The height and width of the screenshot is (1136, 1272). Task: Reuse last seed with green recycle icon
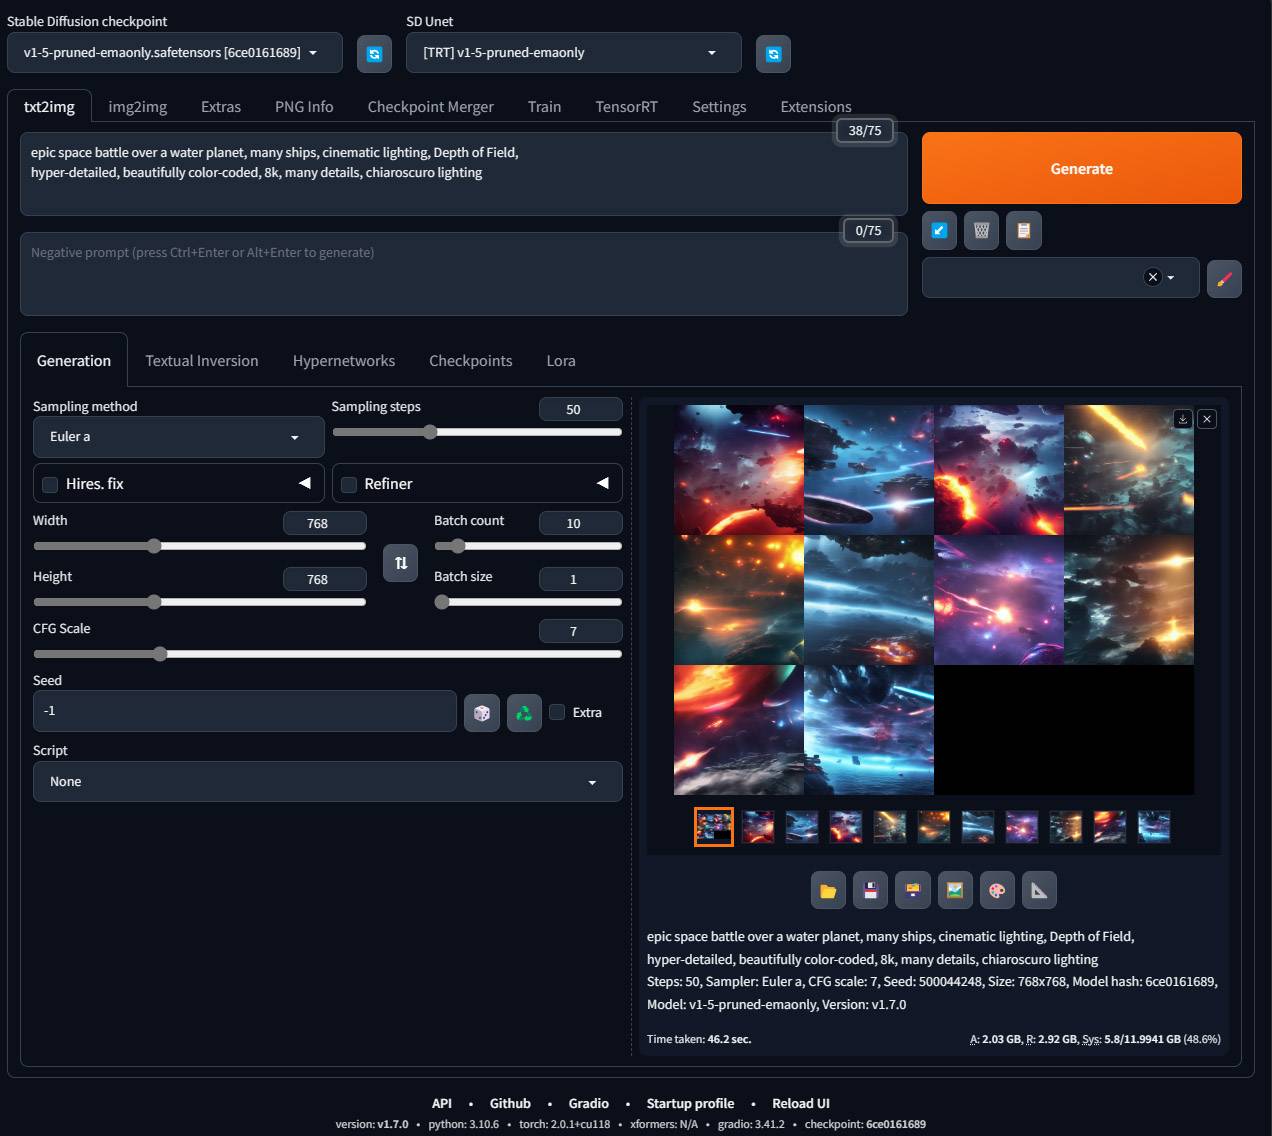coord(524,713)
